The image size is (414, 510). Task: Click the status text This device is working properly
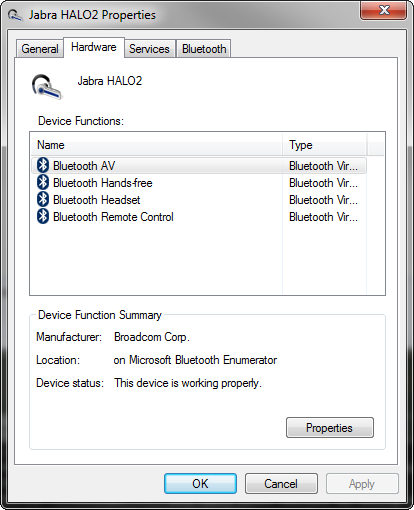[x=188, y=383]
